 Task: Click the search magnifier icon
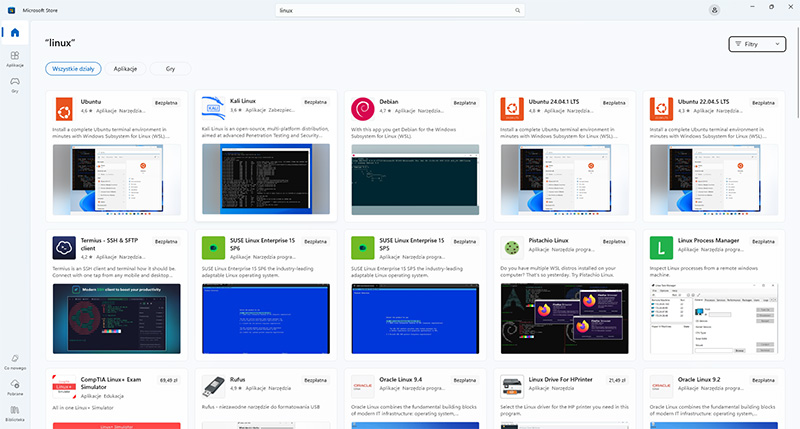(517, 10)
